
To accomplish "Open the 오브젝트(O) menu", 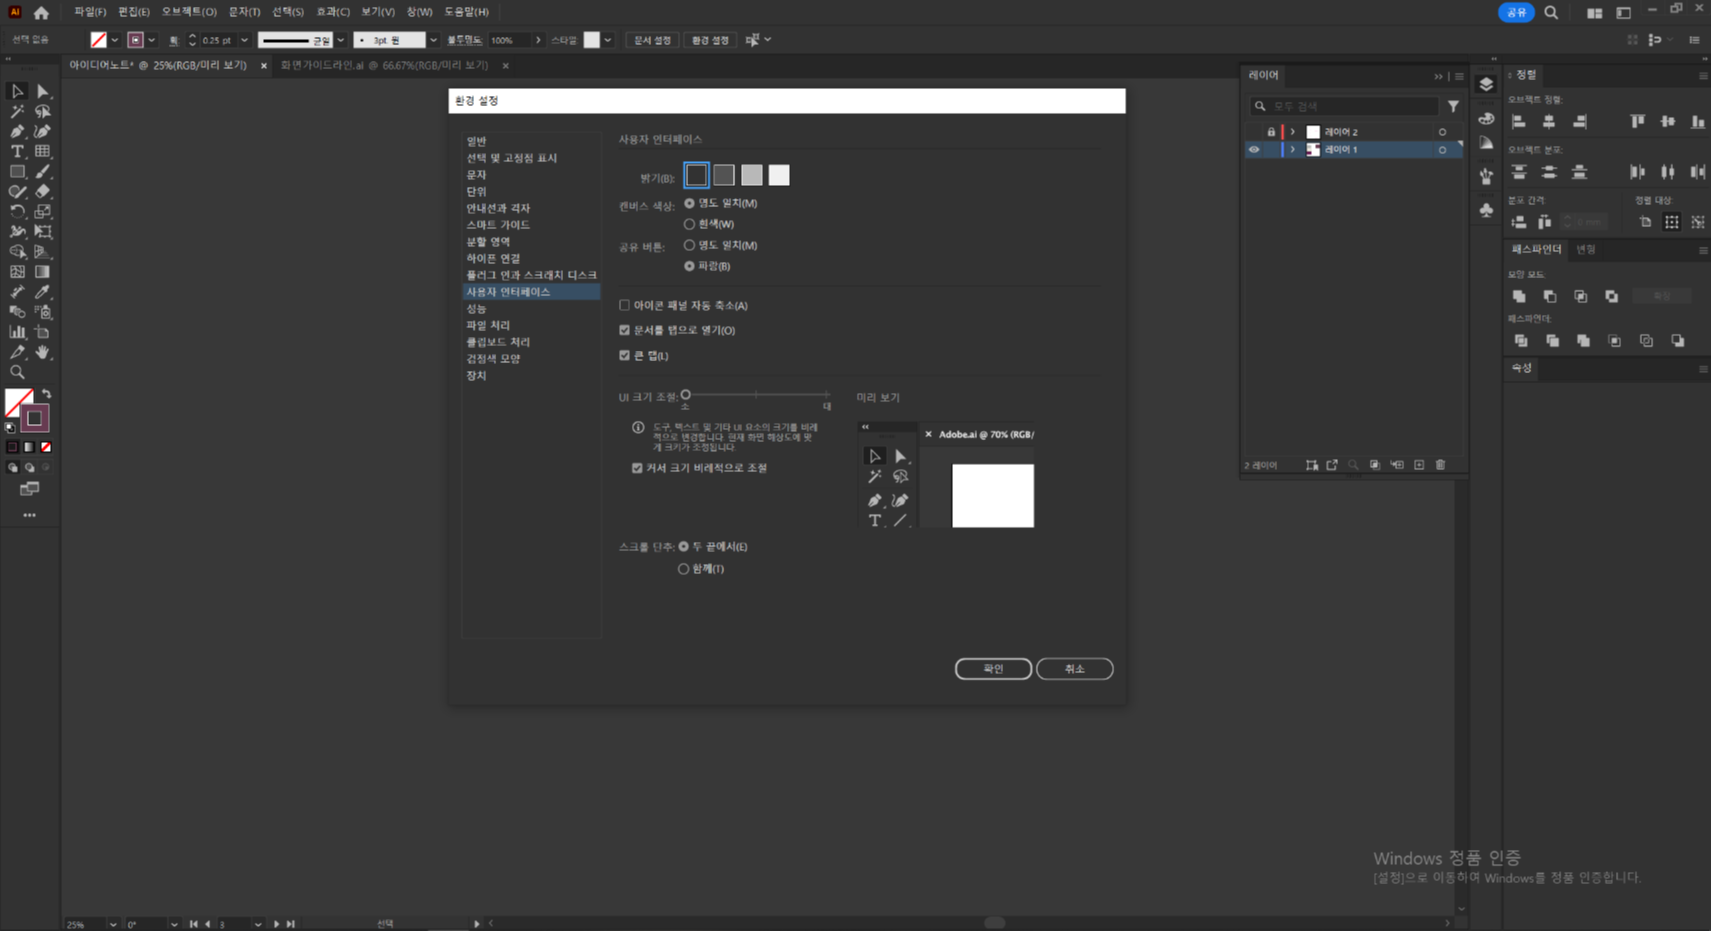I will point(189,12).
